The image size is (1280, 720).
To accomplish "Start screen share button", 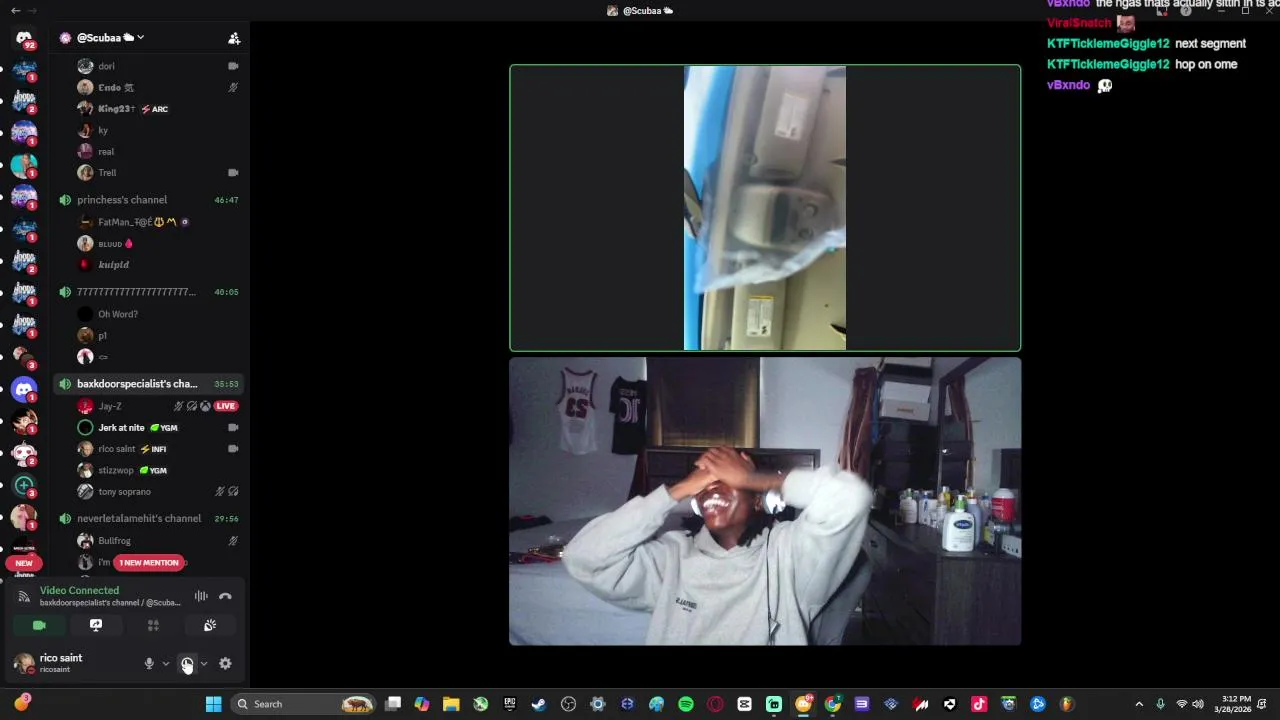I will click(x=96, y=625).
